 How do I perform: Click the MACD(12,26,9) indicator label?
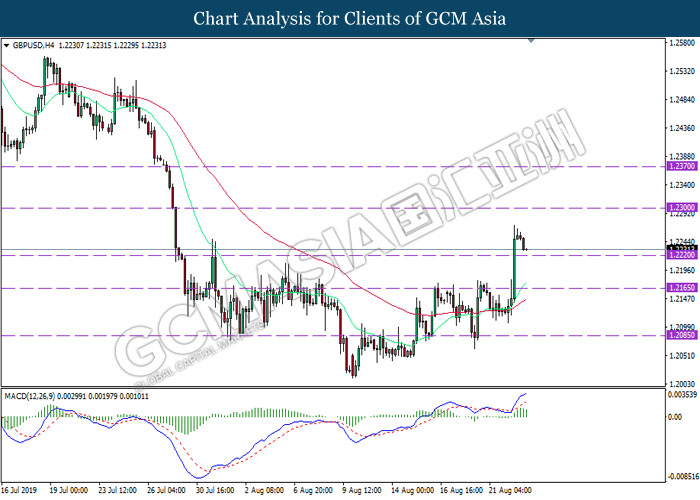pyautogui.click(x=76, y=396)
